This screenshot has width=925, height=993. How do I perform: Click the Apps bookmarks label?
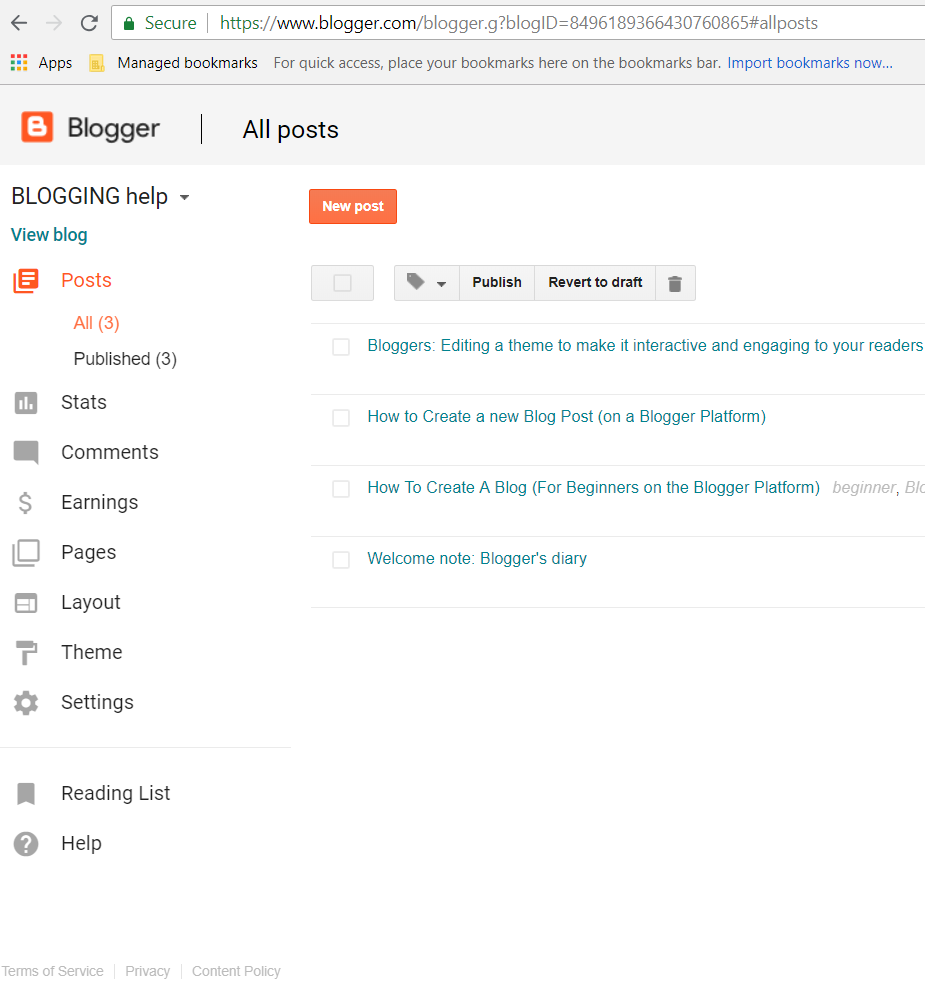point(55,63)
